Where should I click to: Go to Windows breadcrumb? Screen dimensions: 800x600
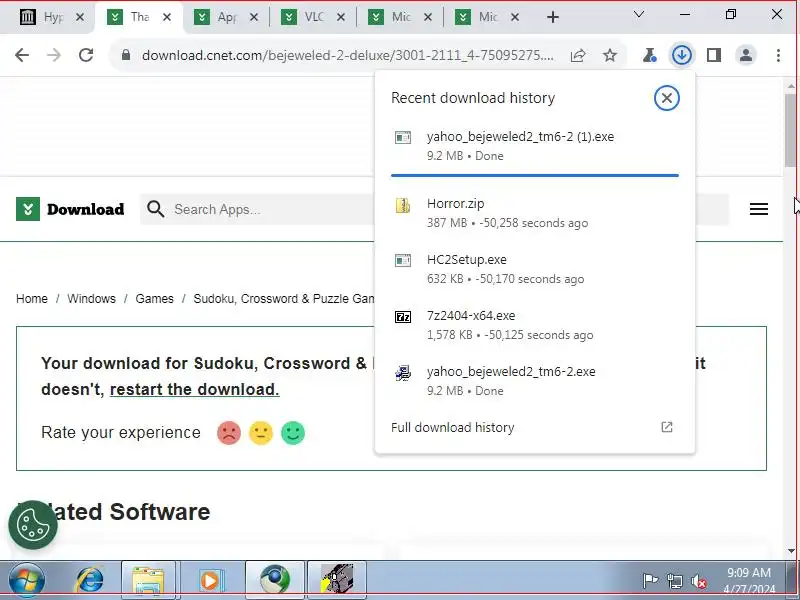tap(91, 298)
